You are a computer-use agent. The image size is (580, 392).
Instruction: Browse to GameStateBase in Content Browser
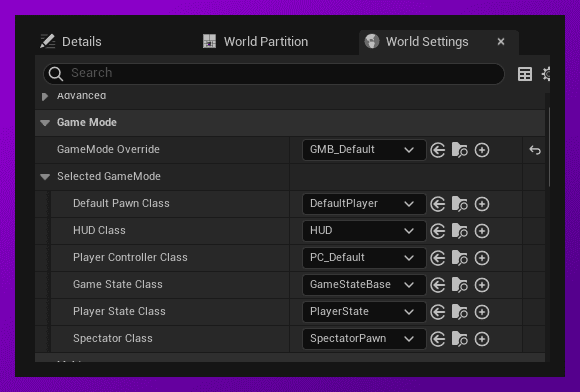(460, 285)
